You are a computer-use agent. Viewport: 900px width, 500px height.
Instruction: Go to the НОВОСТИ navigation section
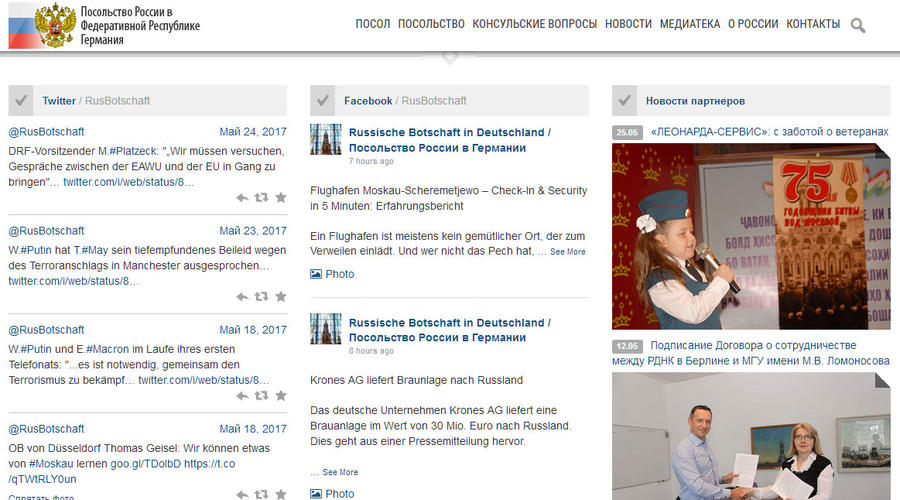tap(628, 24)
